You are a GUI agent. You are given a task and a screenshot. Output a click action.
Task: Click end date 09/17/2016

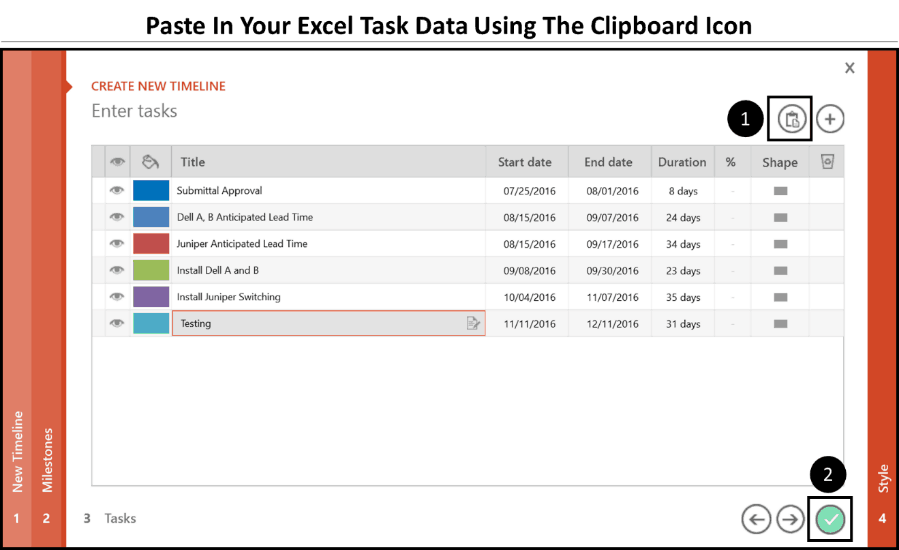coord(612,244)
